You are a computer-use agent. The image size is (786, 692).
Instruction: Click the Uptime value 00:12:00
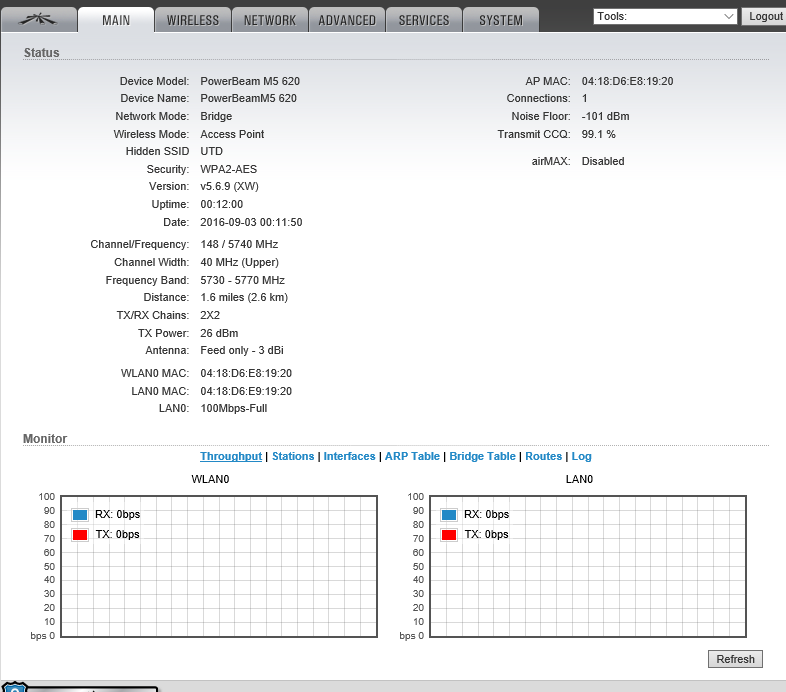222,205
